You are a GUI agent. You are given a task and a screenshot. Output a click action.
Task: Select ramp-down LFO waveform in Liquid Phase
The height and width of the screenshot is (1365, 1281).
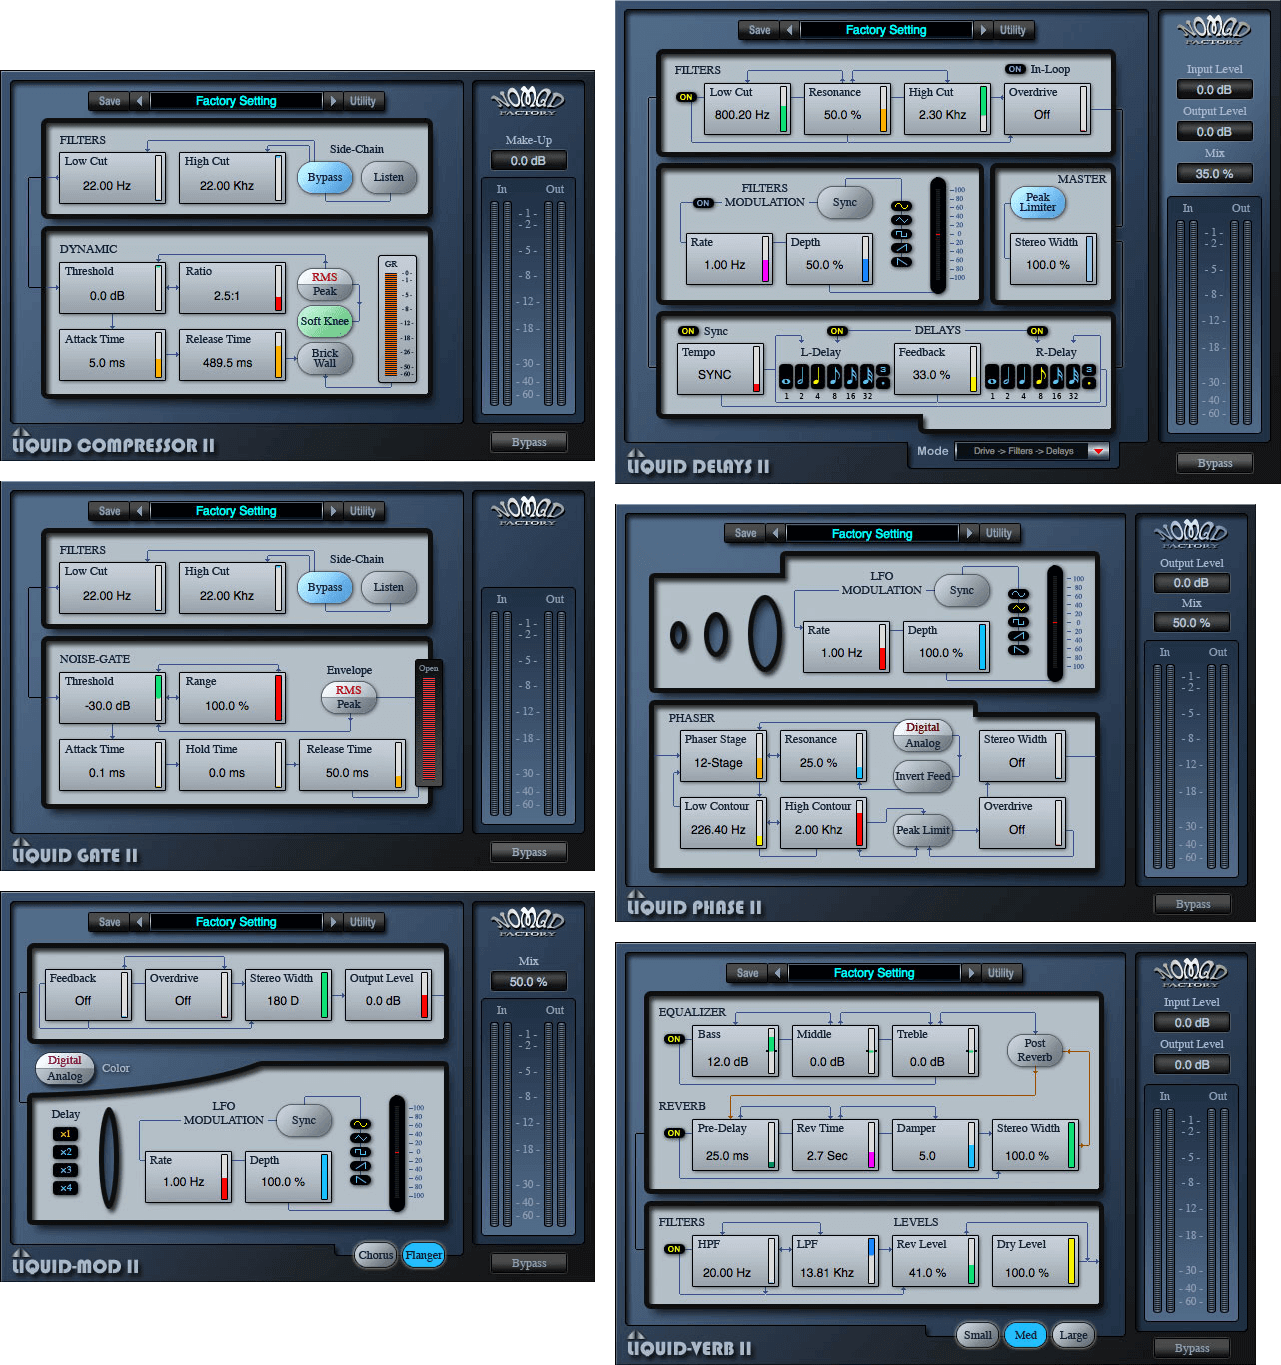pos(1018,650)
